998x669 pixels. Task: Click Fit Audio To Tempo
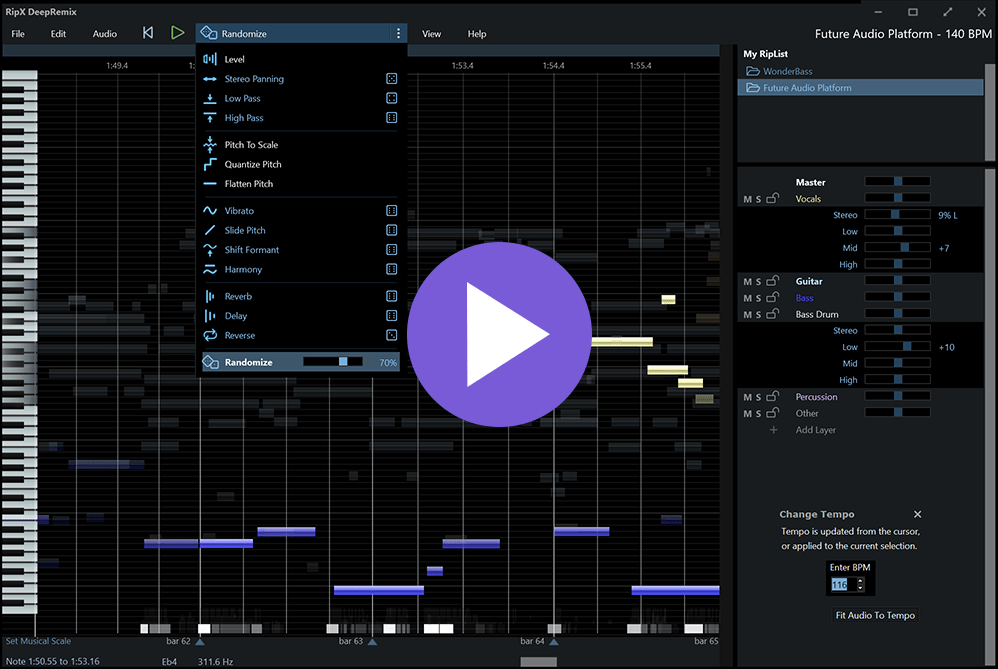coord(875,615)
